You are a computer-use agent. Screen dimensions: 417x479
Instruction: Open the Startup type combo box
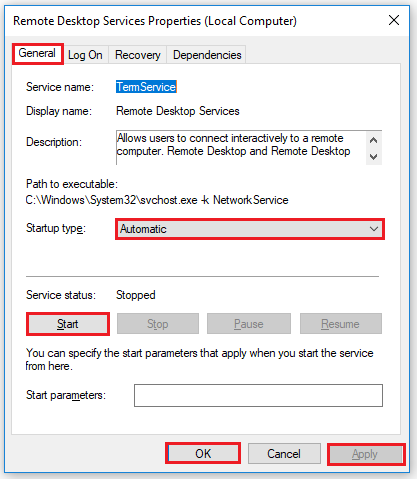click(250, 229)
